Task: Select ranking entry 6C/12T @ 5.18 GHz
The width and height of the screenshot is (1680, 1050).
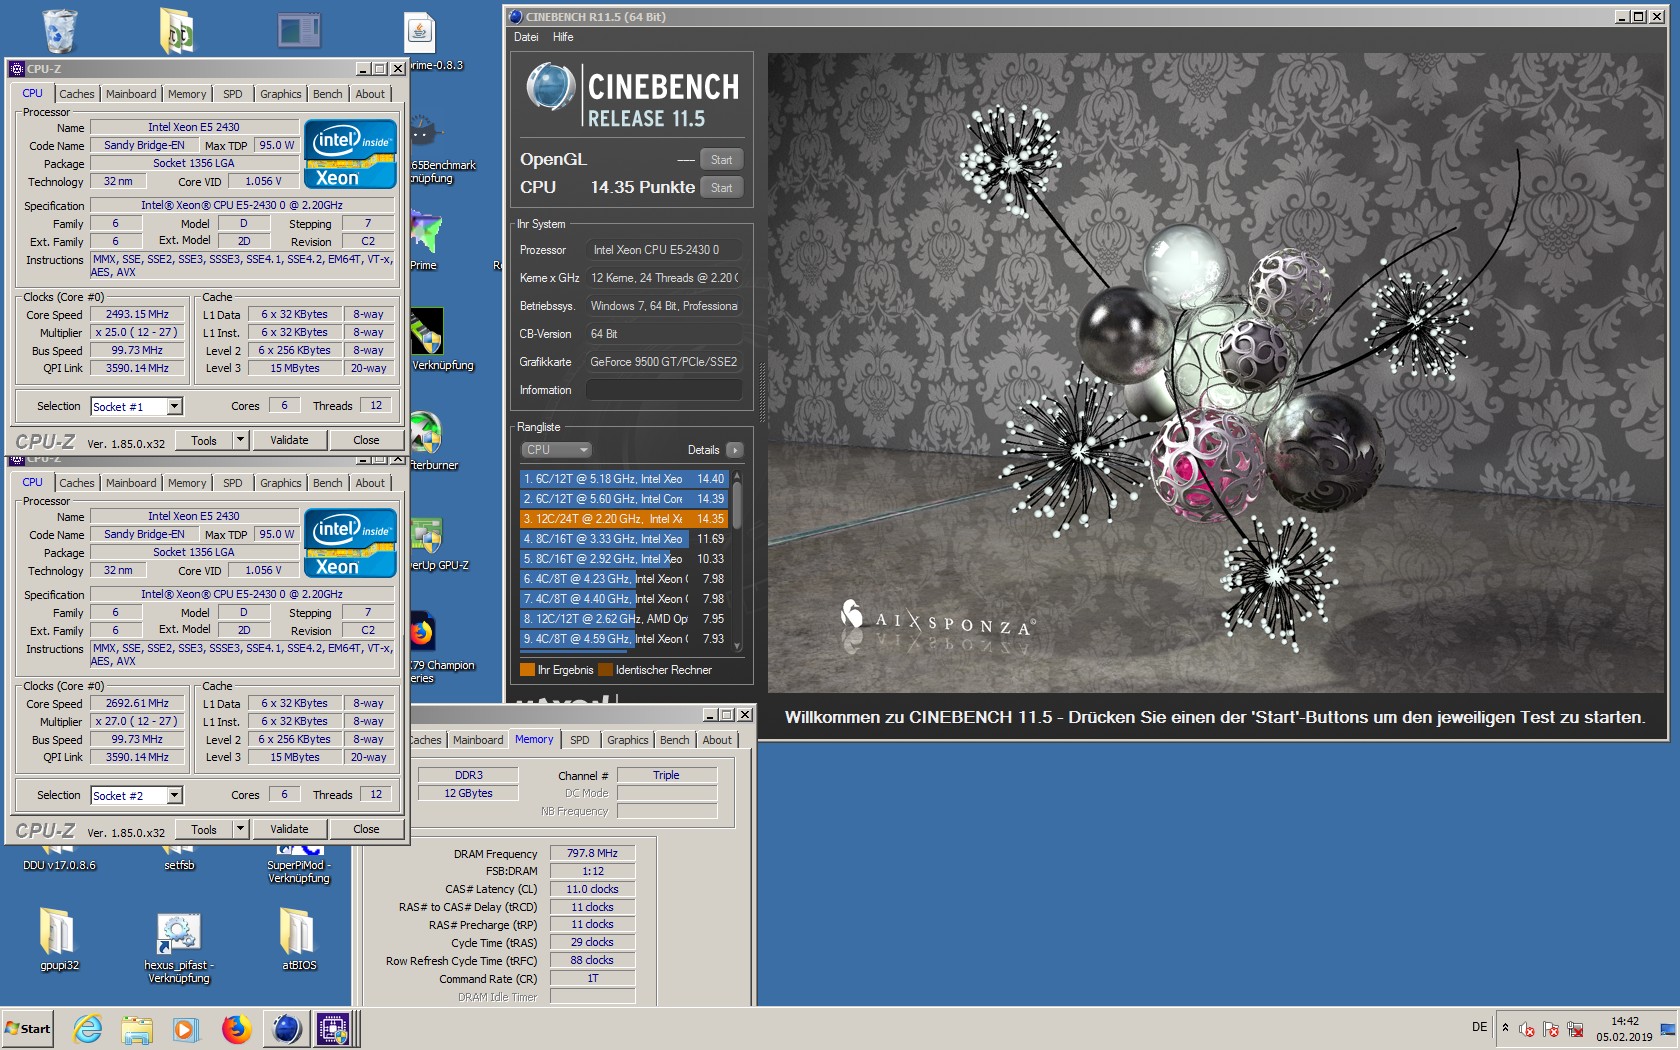Action: (x=625, y=479)
